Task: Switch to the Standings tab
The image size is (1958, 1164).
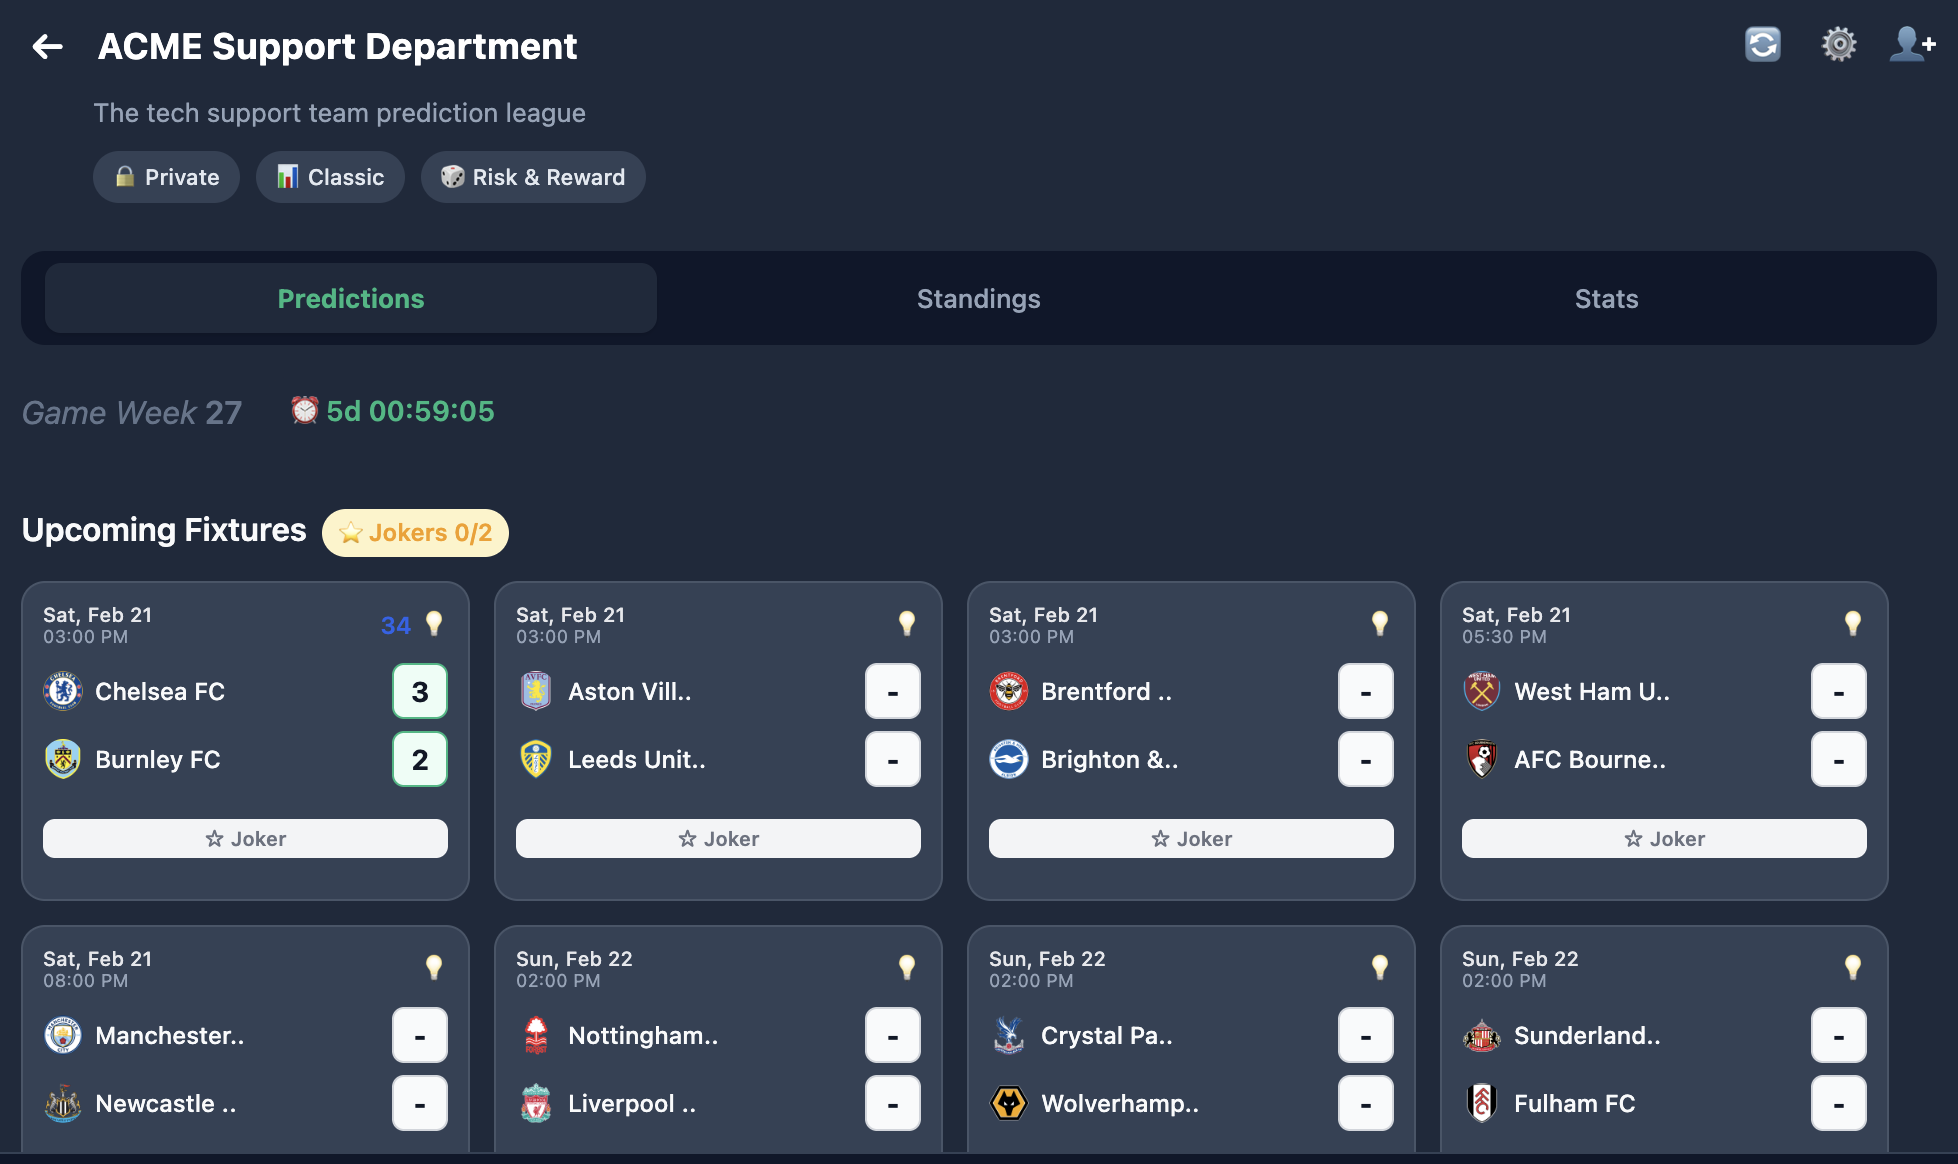Action: click(978, 298)
